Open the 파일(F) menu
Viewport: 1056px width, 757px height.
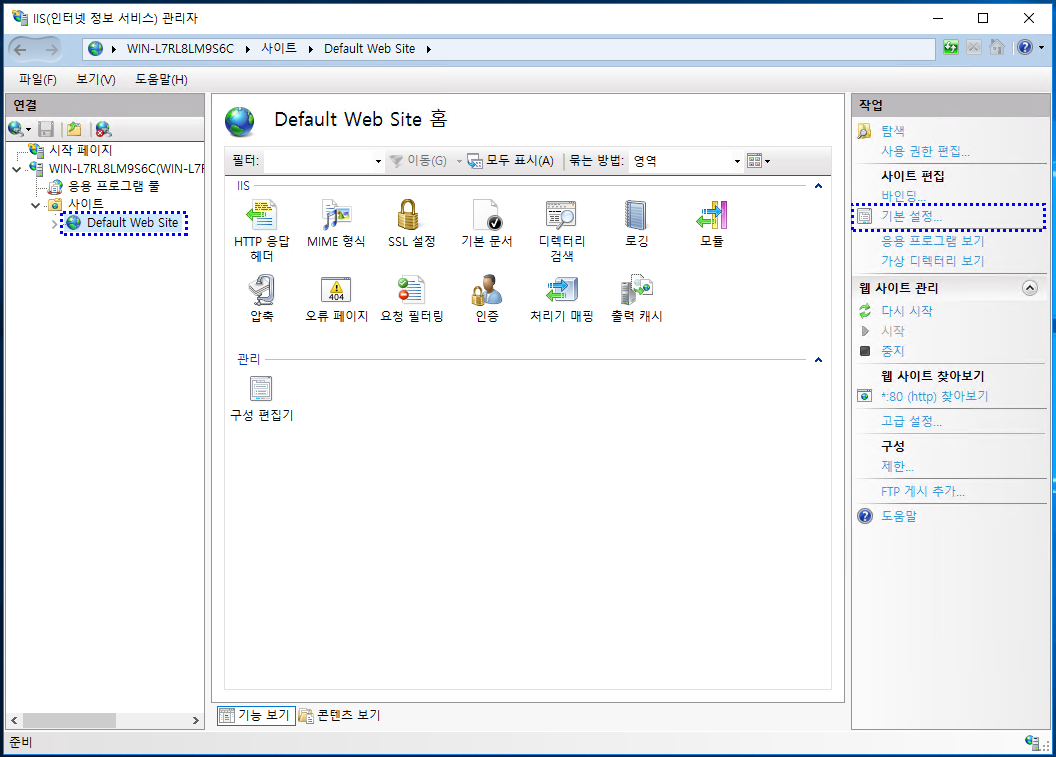click(x=38, y=79)
